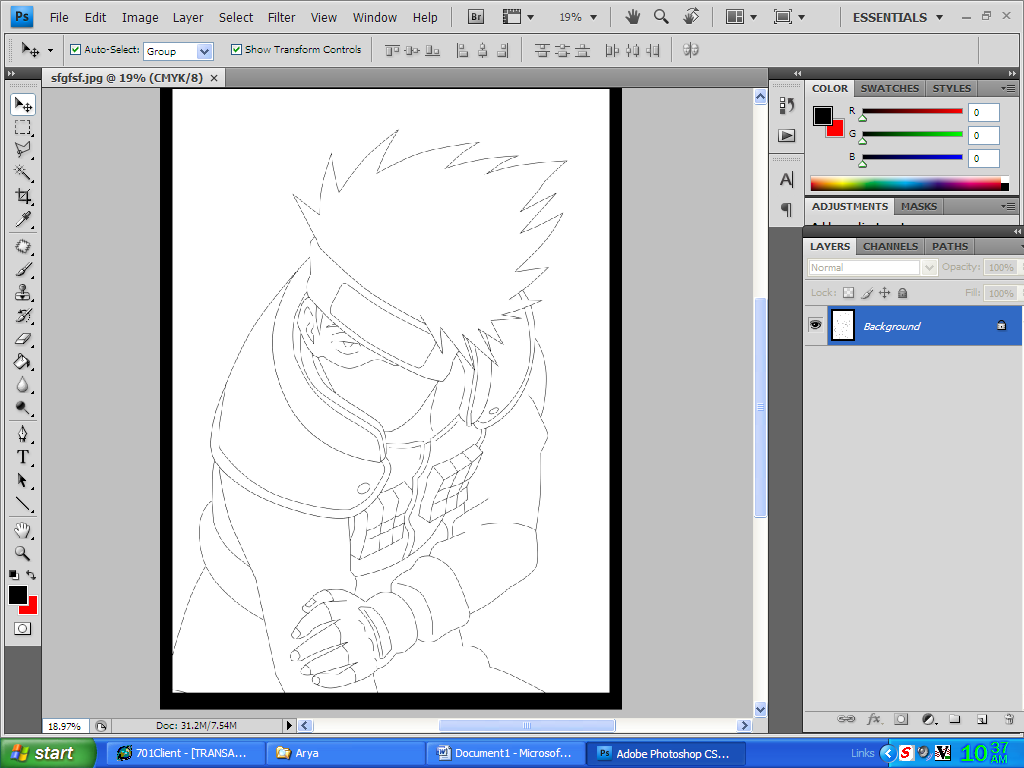Click the foreground color swatch in Color panel
The width and height of the screenshot is (1024, 768).
[822, 116]
